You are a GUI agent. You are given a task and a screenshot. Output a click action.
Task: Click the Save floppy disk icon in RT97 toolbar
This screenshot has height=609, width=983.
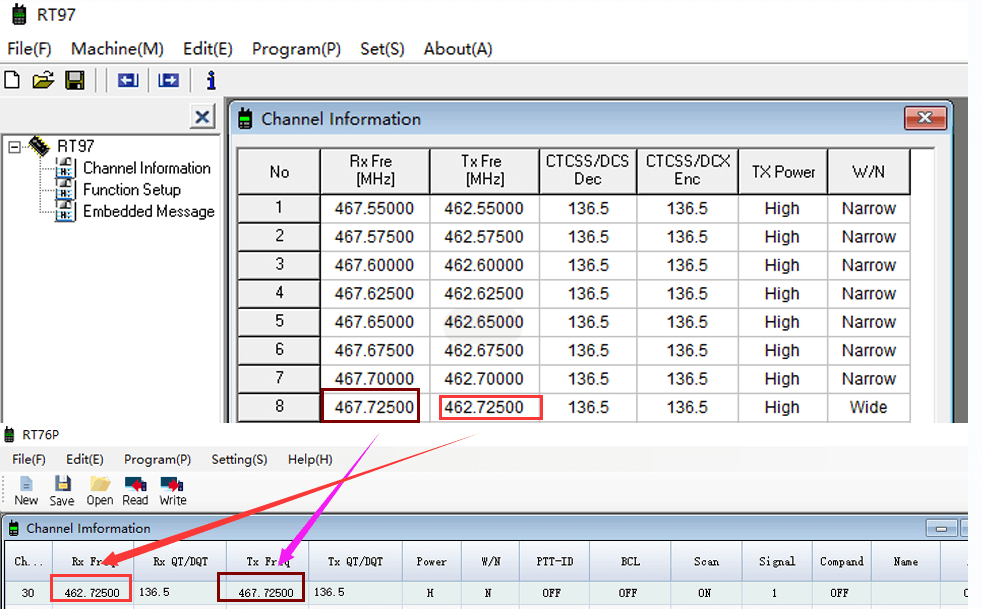pyautogui.click(x=75, y=80)
